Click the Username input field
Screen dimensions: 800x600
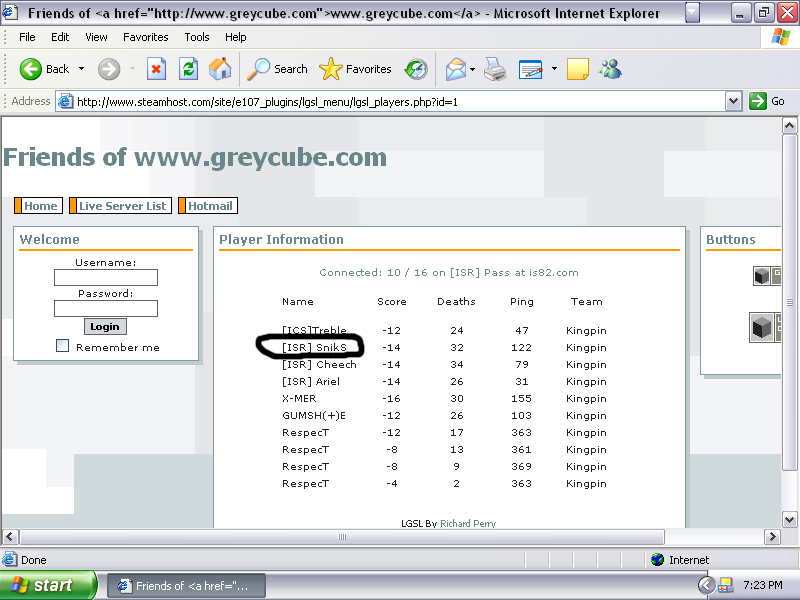pyautogui.click(x=106, y=278)
